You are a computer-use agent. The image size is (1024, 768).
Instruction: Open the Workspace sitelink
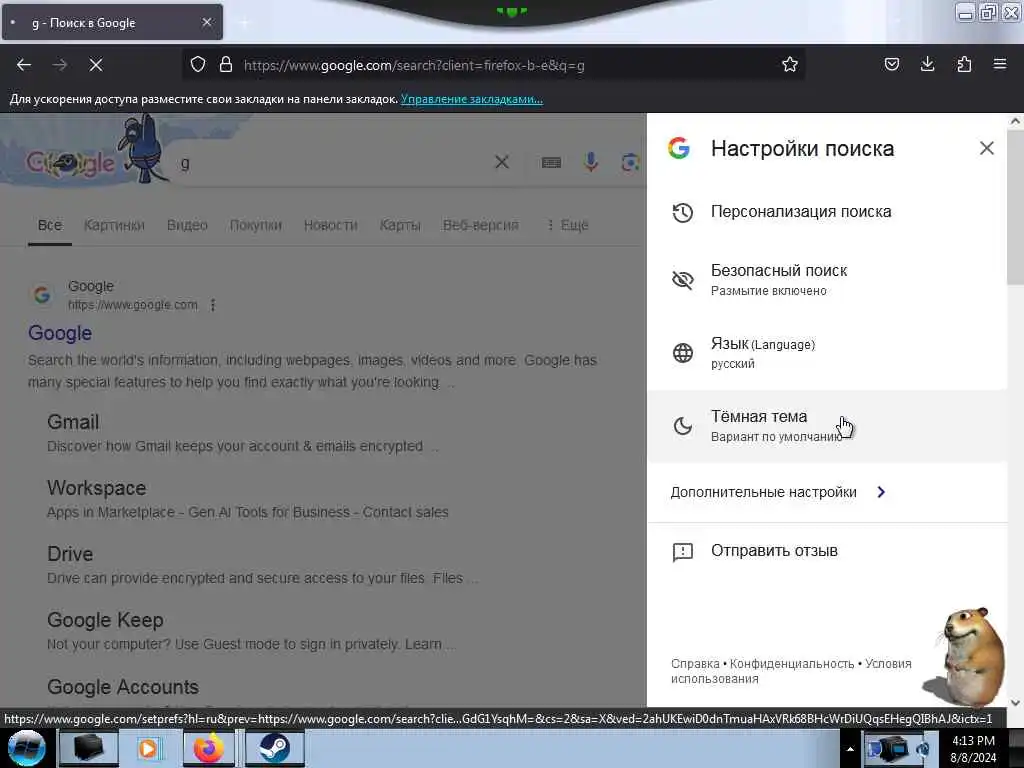tap(97, 488)
